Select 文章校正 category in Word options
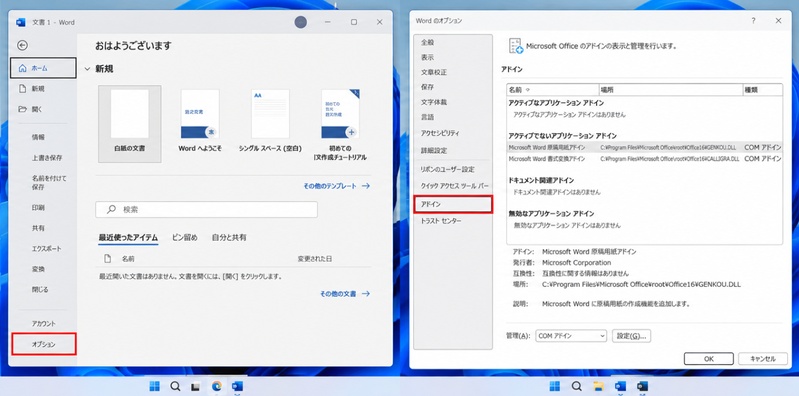The image size is (799, 396). (x=434, y=72)
